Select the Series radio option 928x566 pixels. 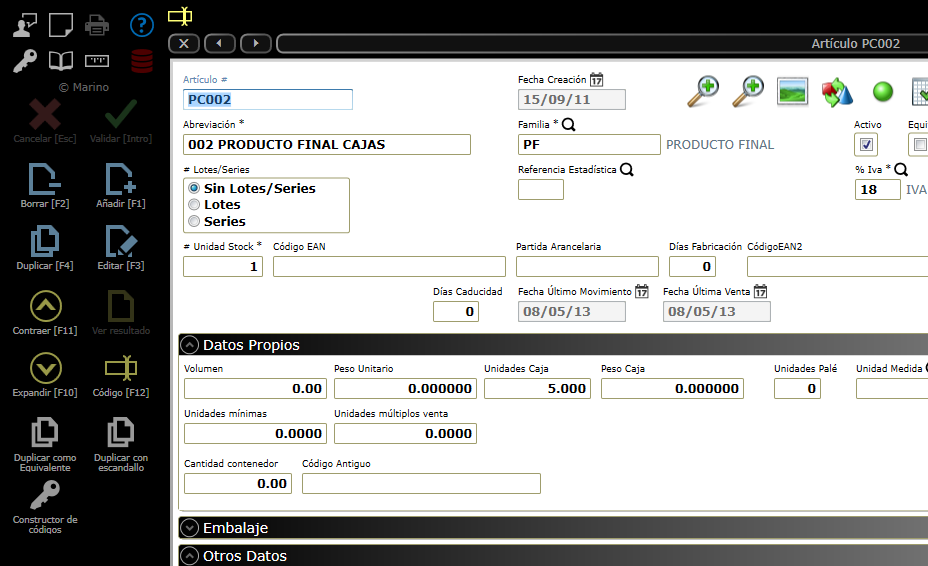194,221
